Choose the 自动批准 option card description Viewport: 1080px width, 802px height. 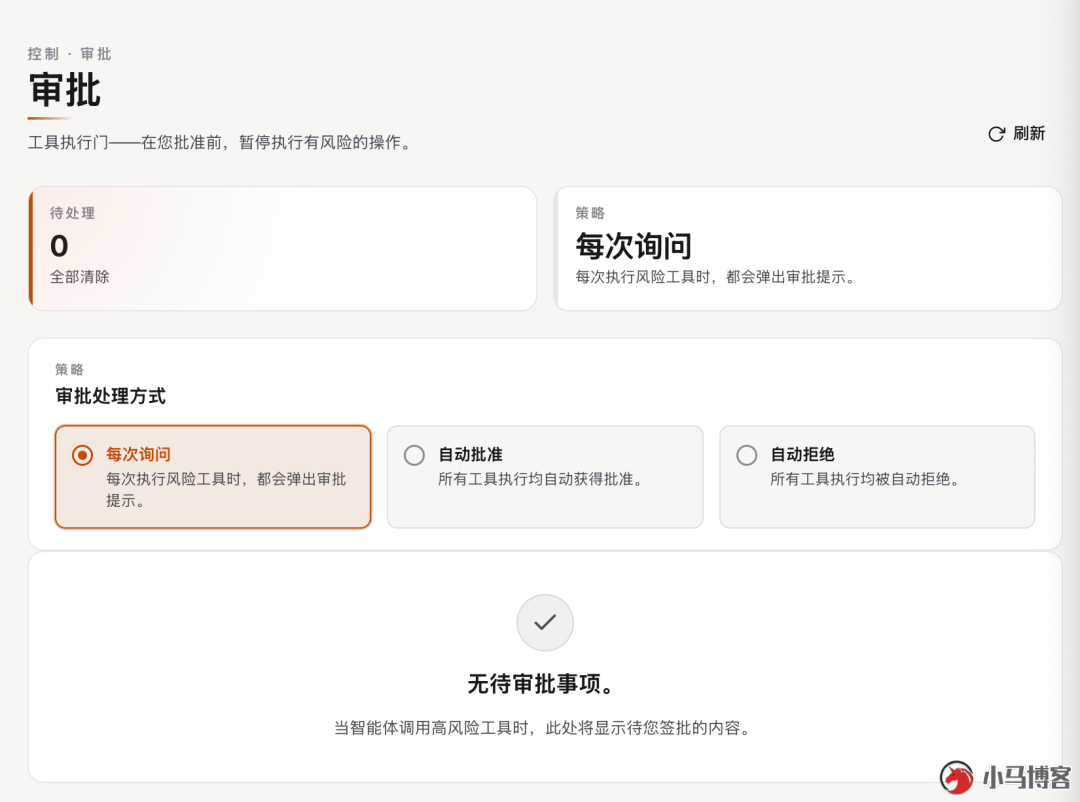coord(541,480)
